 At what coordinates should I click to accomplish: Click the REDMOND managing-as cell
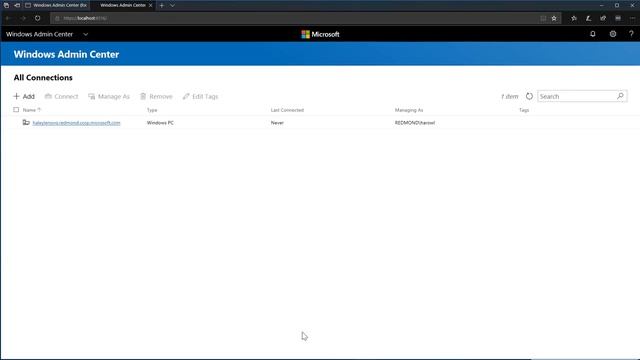[x=415, y=123]
